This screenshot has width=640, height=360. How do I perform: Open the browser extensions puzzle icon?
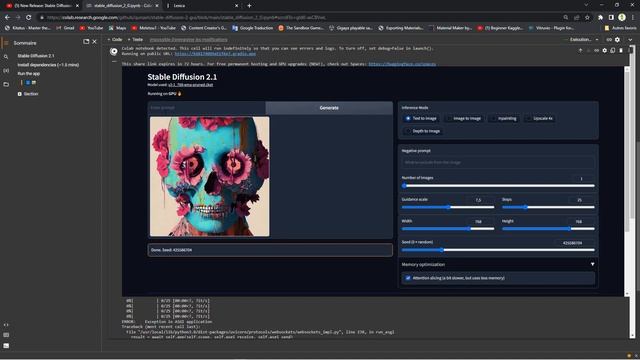(600, 18)
